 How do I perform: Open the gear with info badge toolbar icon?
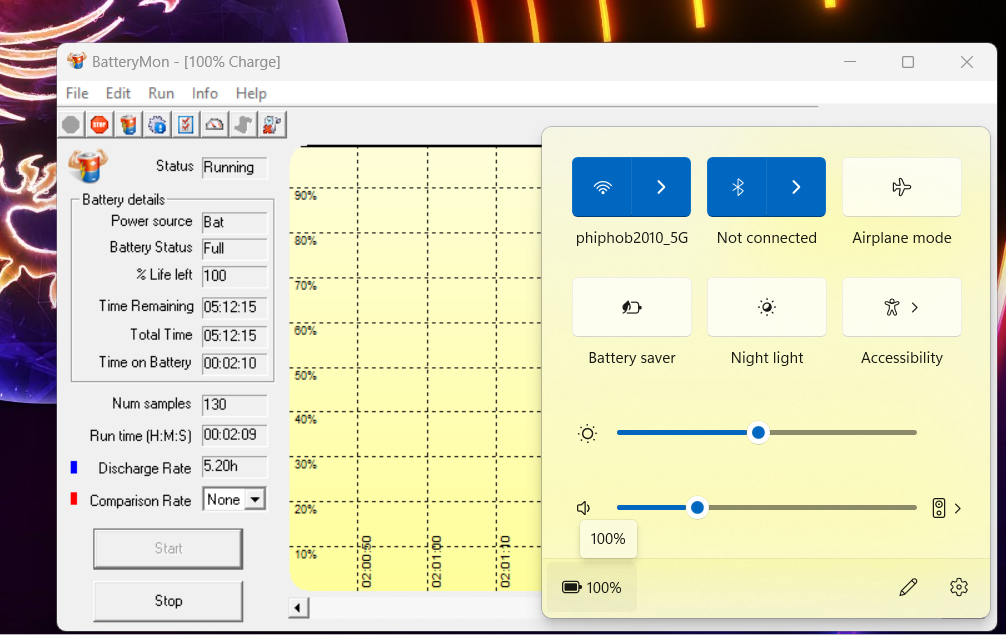(x=157, y=124)
